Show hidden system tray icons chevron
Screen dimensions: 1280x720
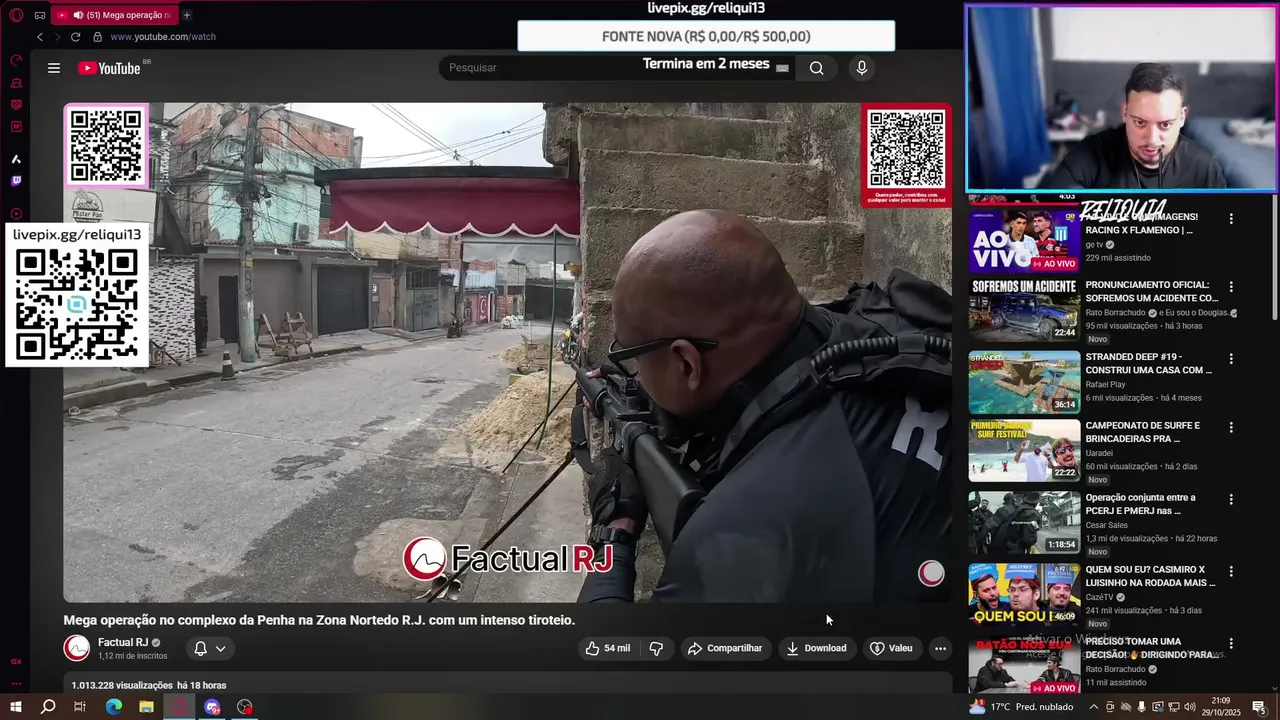(x=1093, y=707)
